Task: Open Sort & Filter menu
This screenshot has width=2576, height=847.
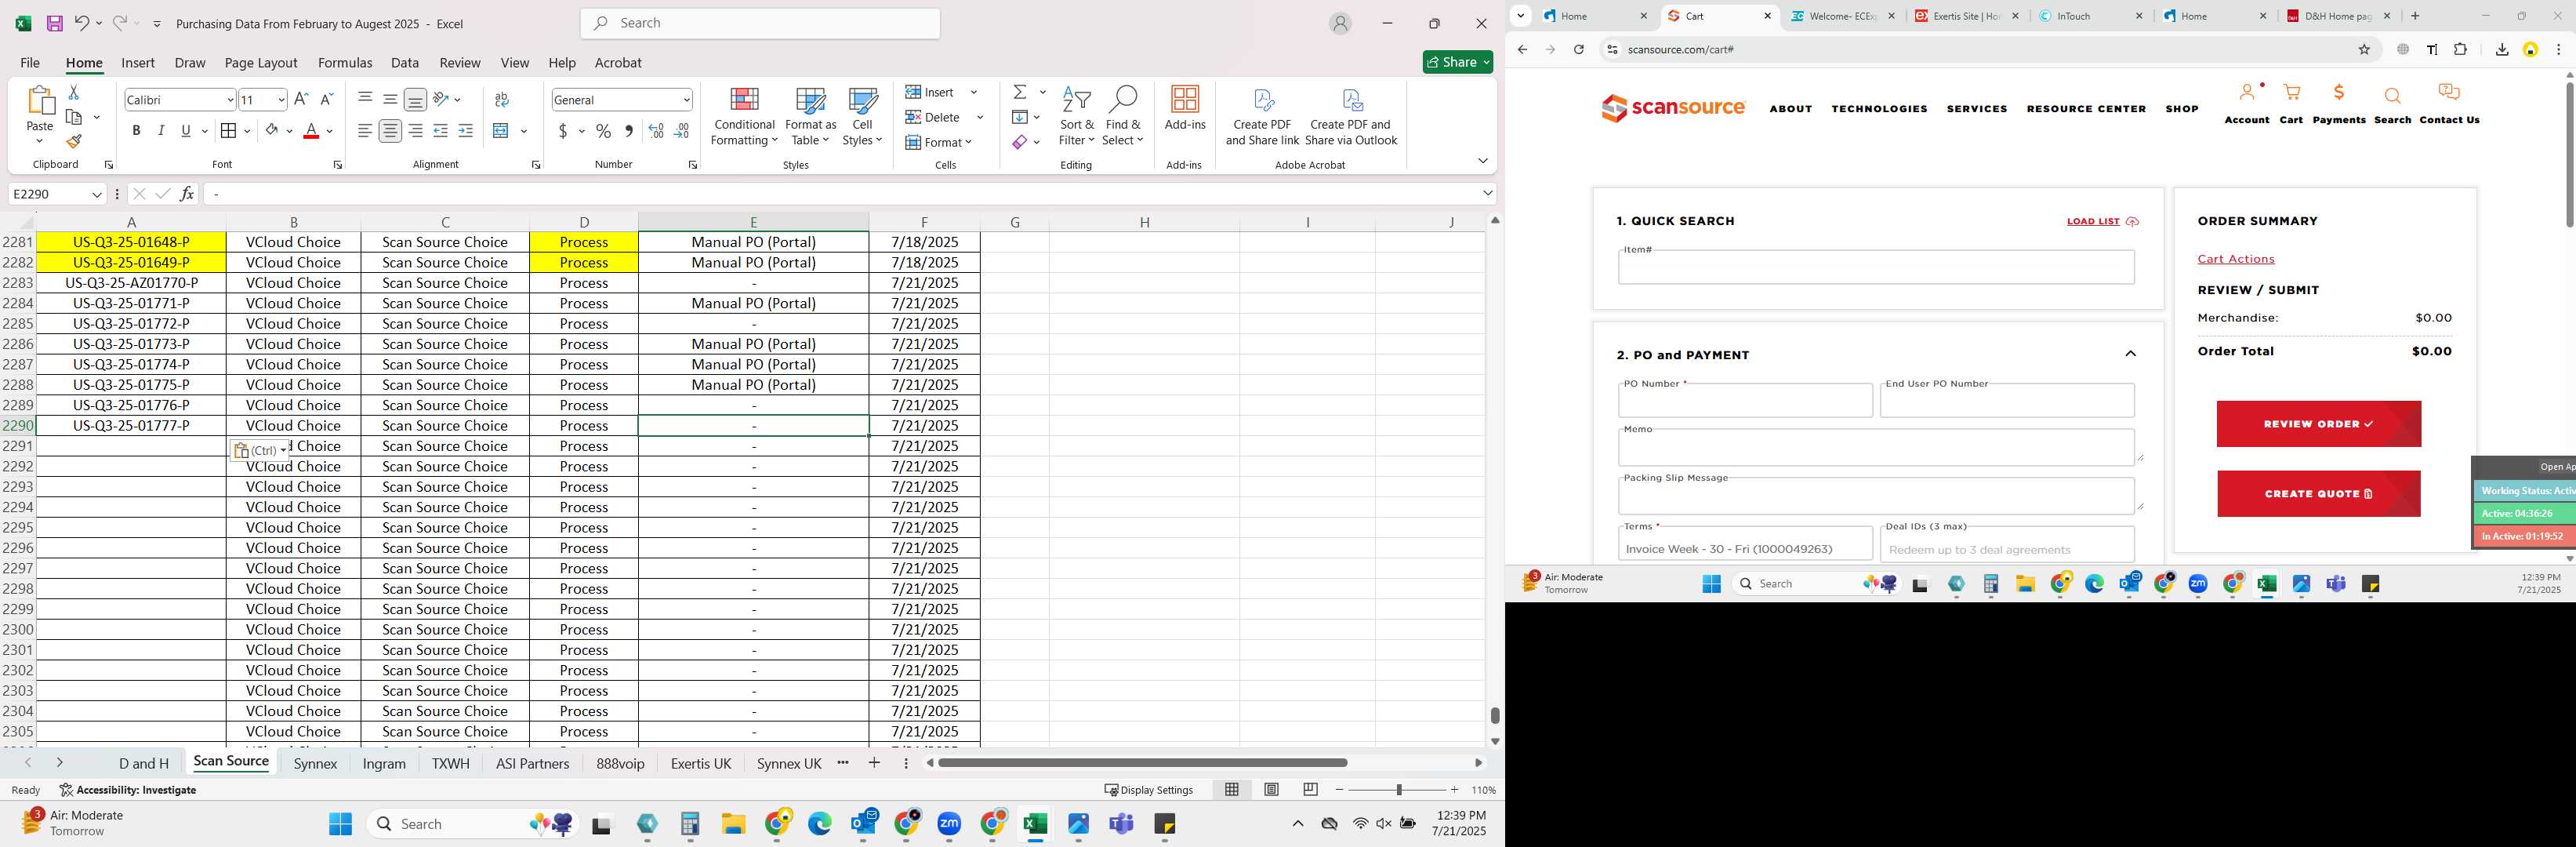Action: [x=1077, y=116]
